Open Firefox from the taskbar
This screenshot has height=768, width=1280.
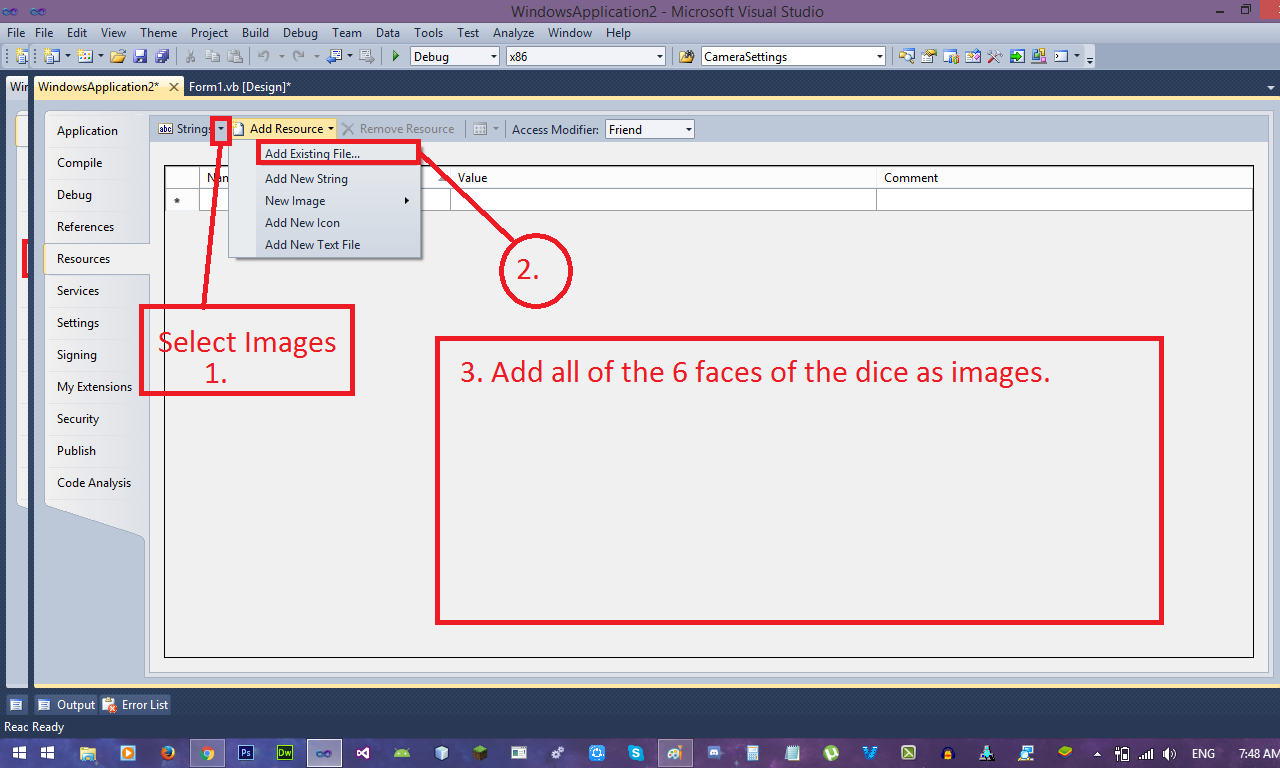point(168,753)
